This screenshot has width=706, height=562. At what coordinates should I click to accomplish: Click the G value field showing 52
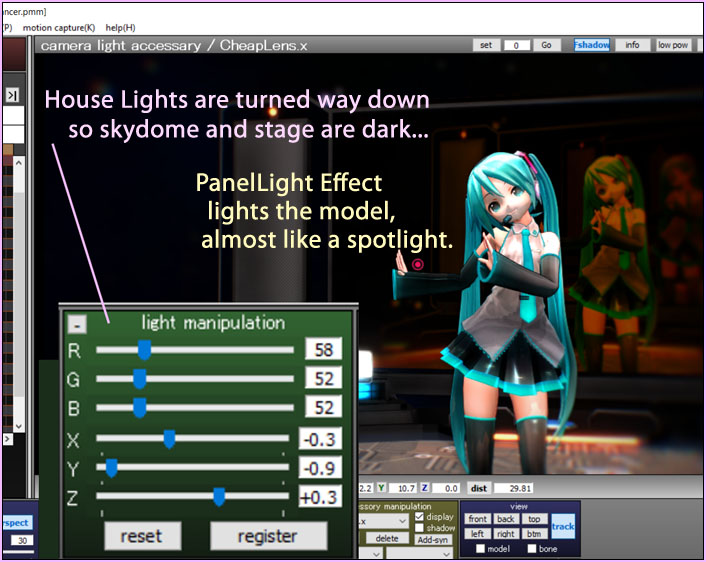click(323, 378)
